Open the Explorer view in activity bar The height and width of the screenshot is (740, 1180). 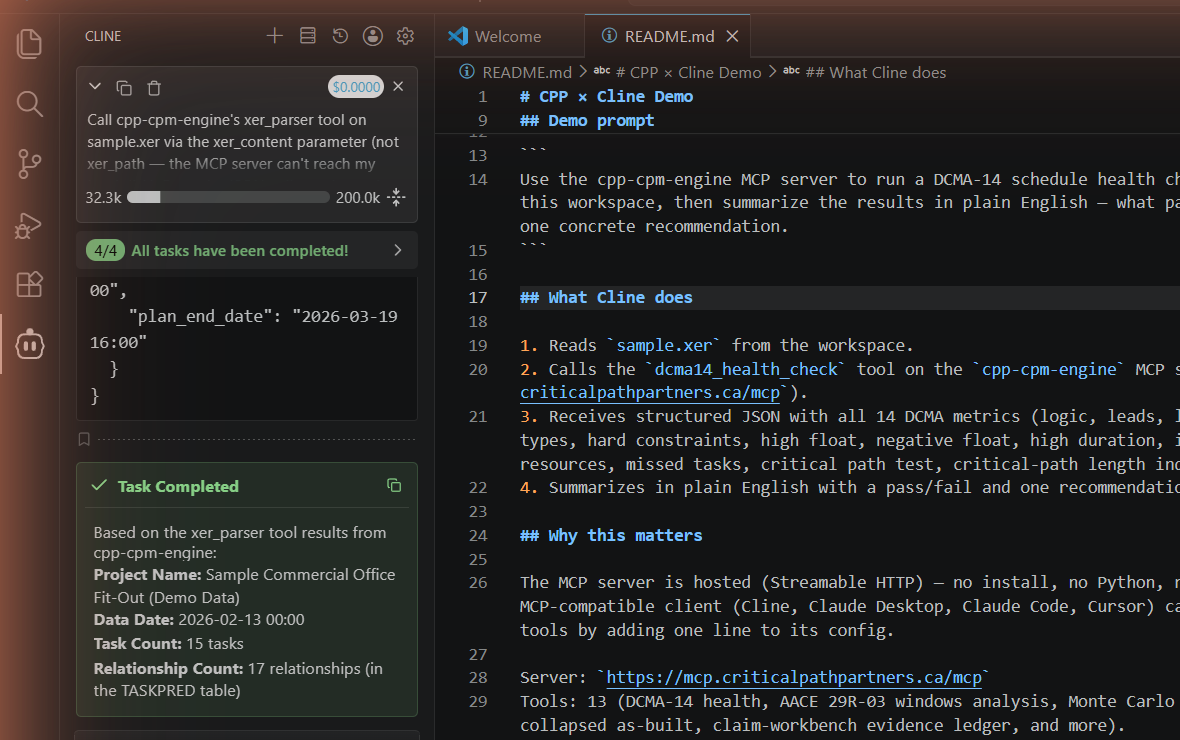pos(29,44)
